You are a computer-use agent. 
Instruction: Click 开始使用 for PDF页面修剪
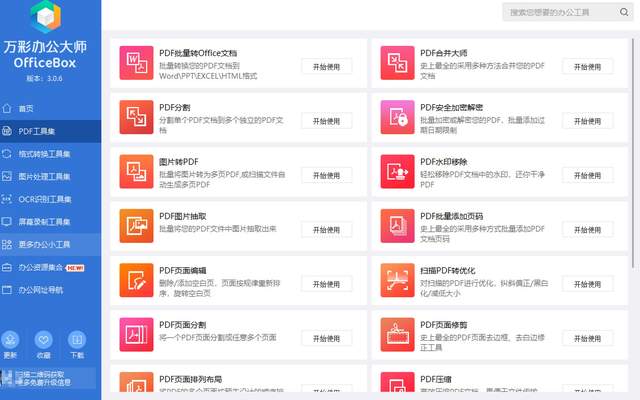click(587, 338)
